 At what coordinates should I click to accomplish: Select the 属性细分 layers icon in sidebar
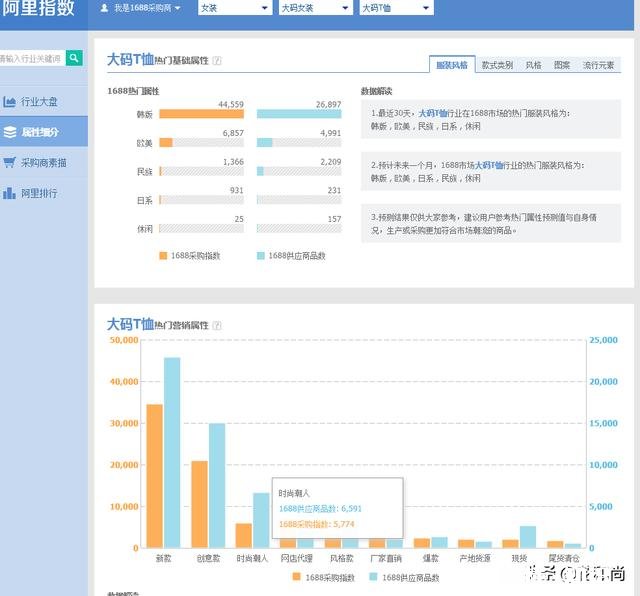pyautogui.click(x=10, y=132)
